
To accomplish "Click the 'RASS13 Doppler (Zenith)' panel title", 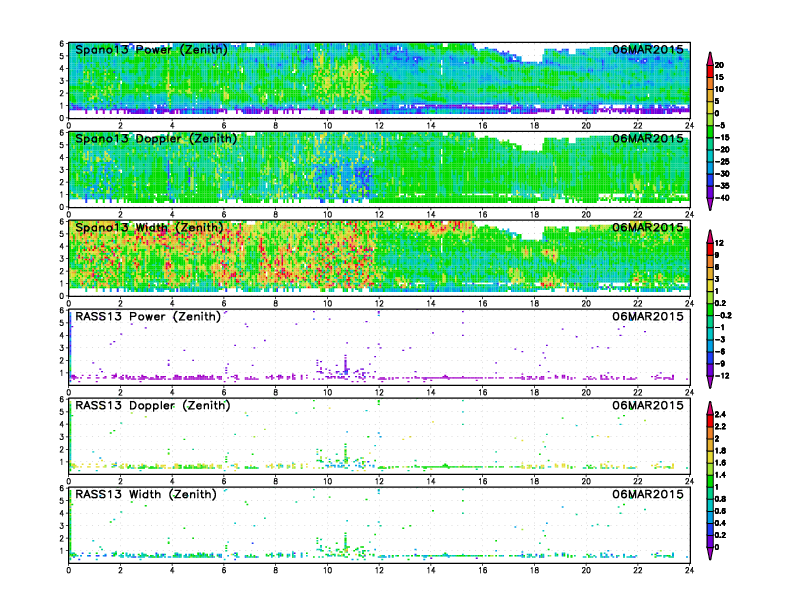I will [153, 405].
